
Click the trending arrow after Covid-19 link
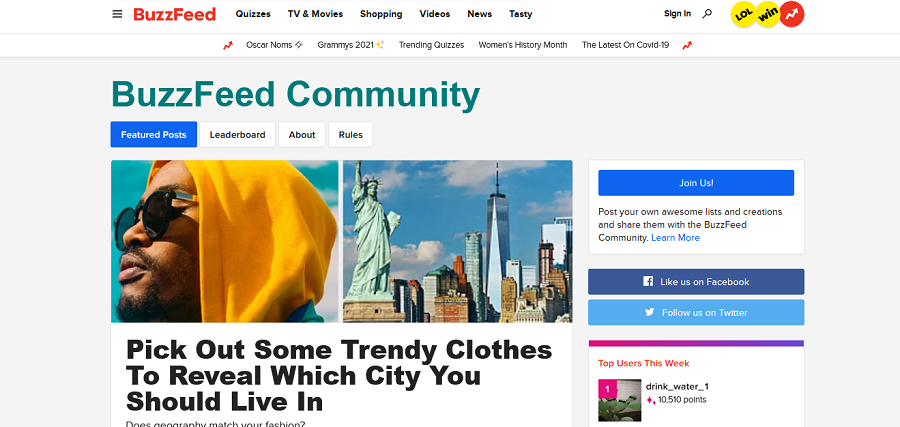point(687,45)
